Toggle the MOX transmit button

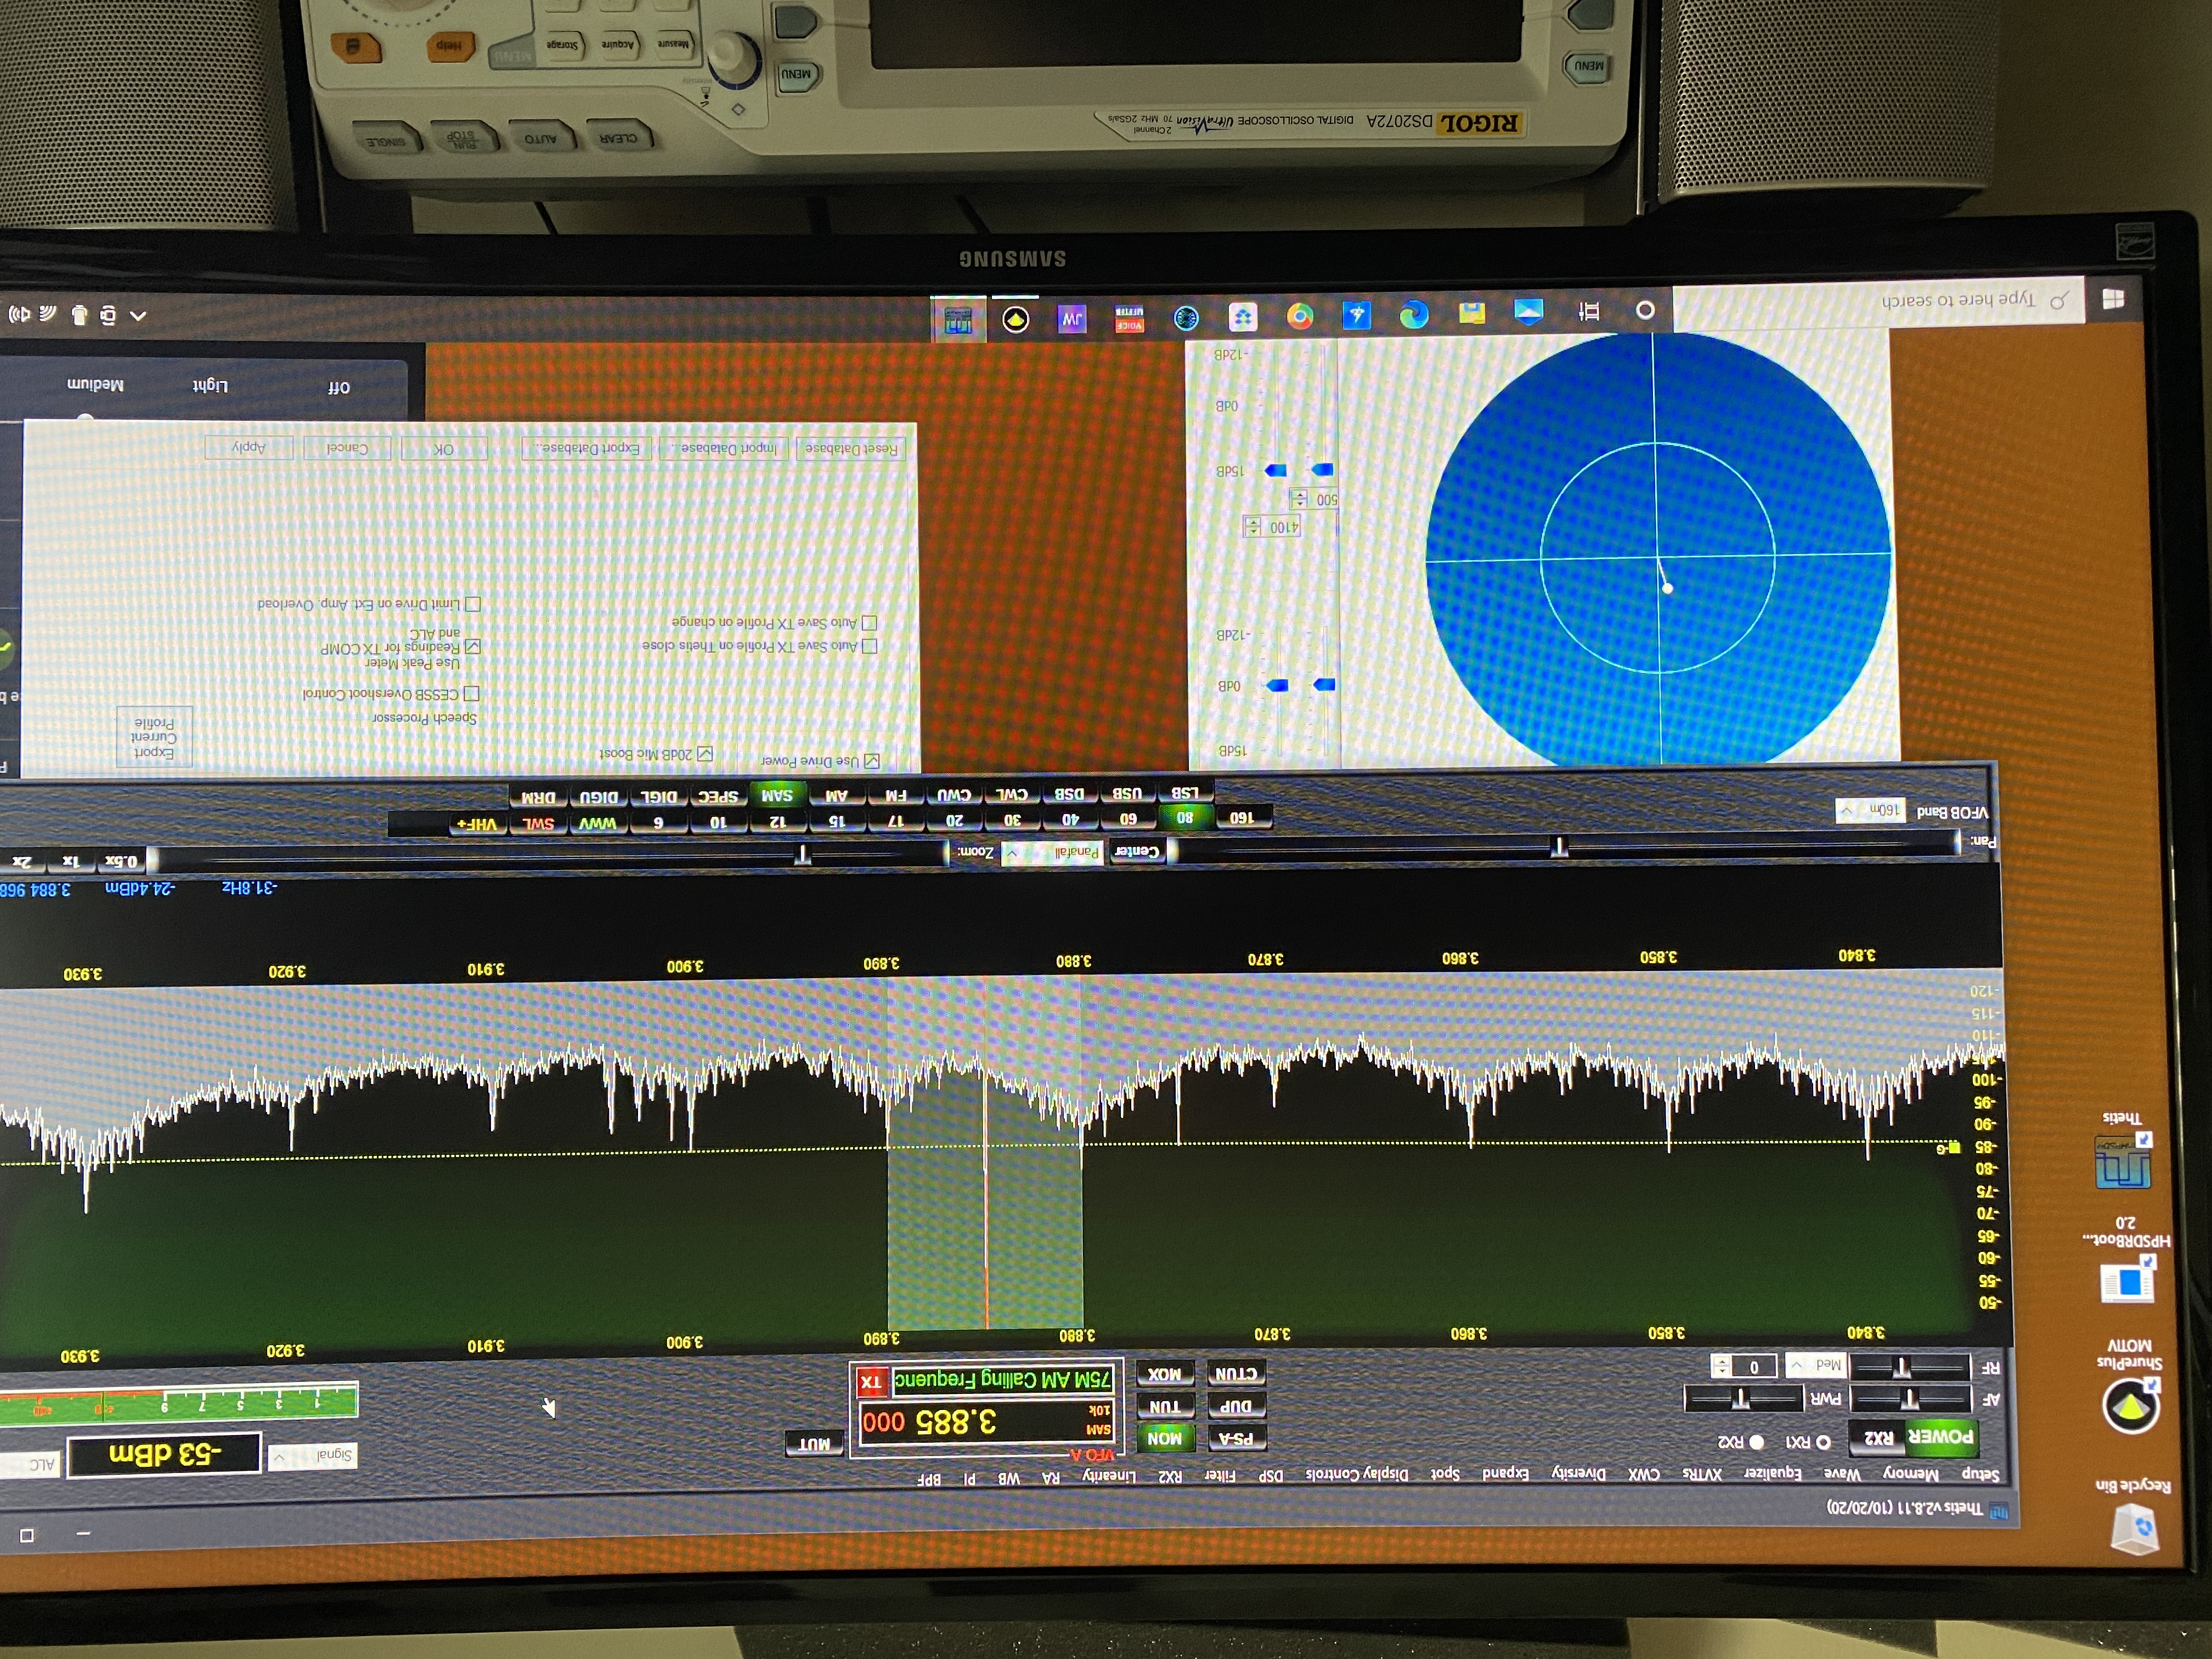tap(1164, 1374)
